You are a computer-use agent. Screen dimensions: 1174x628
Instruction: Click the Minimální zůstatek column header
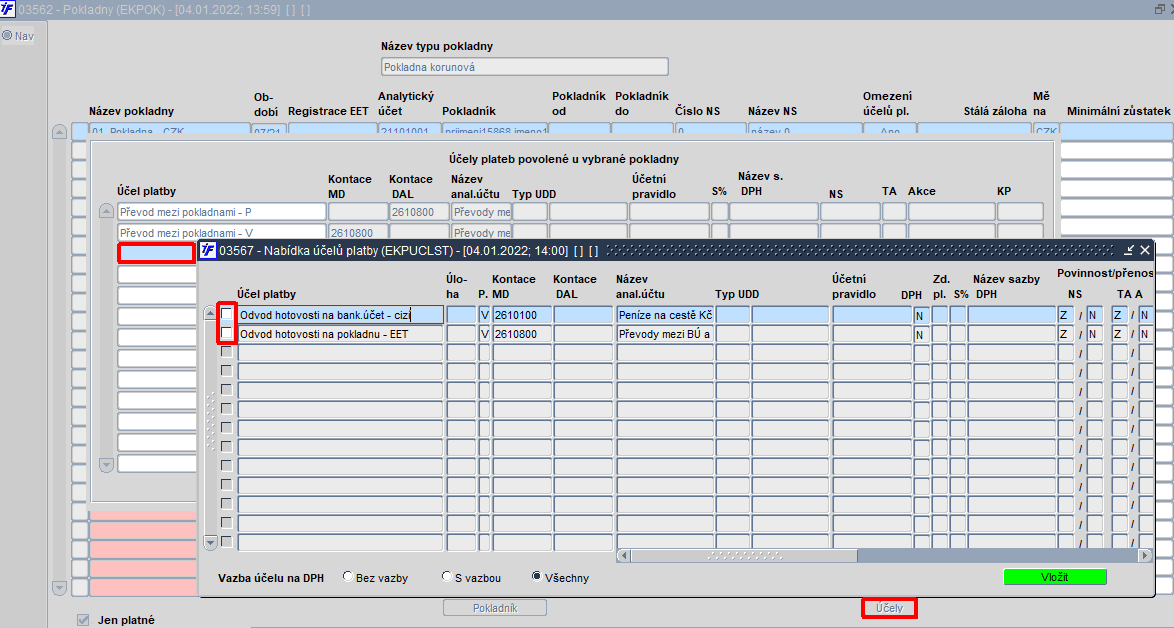click(1119, 111)
